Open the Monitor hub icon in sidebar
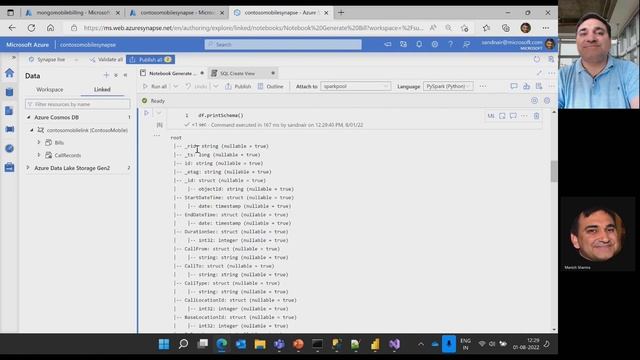Image resolution: width=640 pixels, height=360 pixels. point(9,148)
